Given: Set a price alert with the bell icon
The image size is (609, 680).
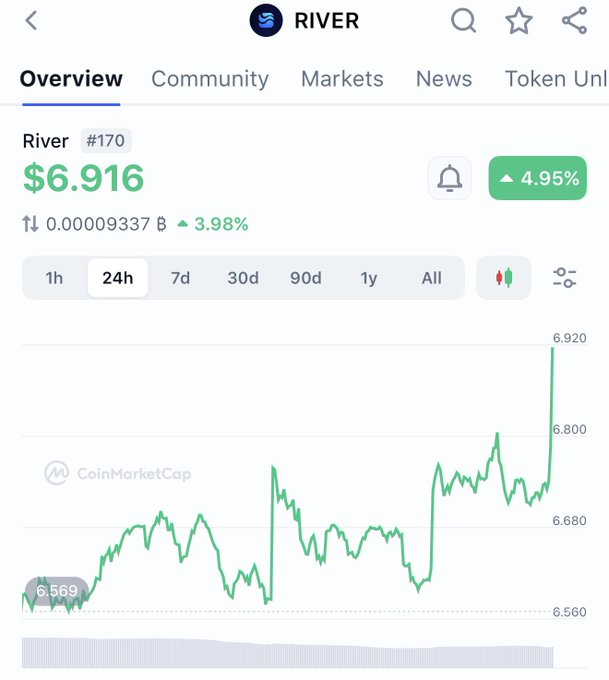Looking at the screenshot, I should [449, 178].
